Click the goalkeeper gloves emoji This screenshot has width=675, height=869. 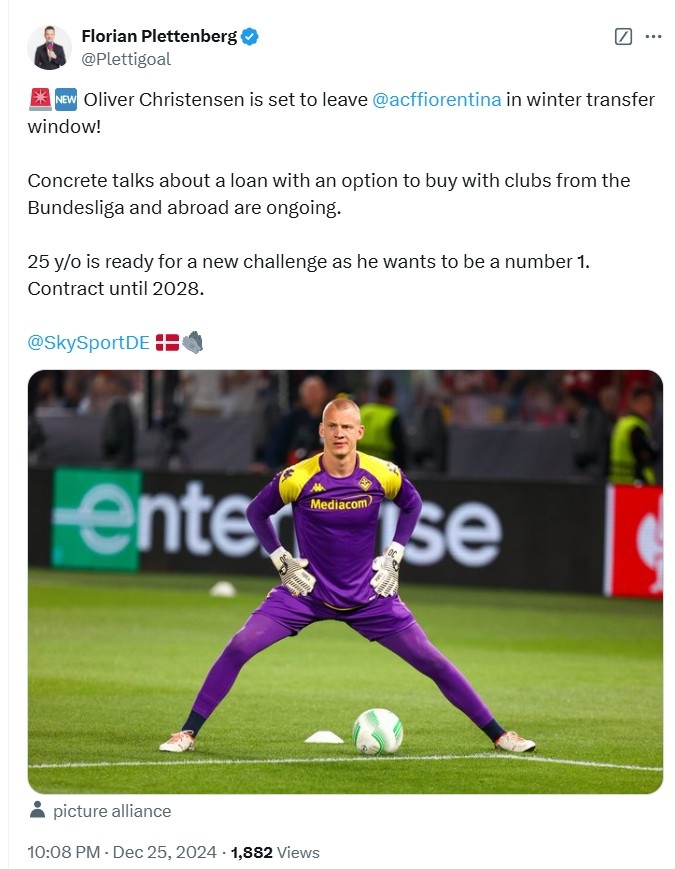(192, 342)
